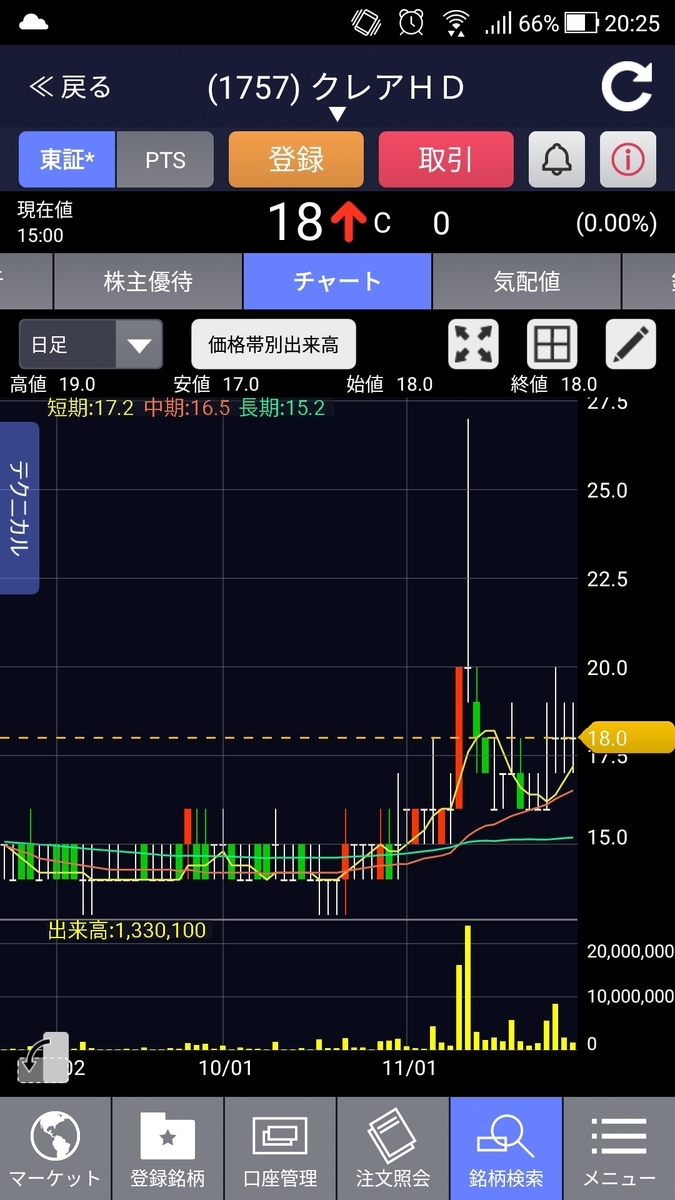Open the 株主優待 tab
The height and width of the screenshot is (1200, 675).
148,281
